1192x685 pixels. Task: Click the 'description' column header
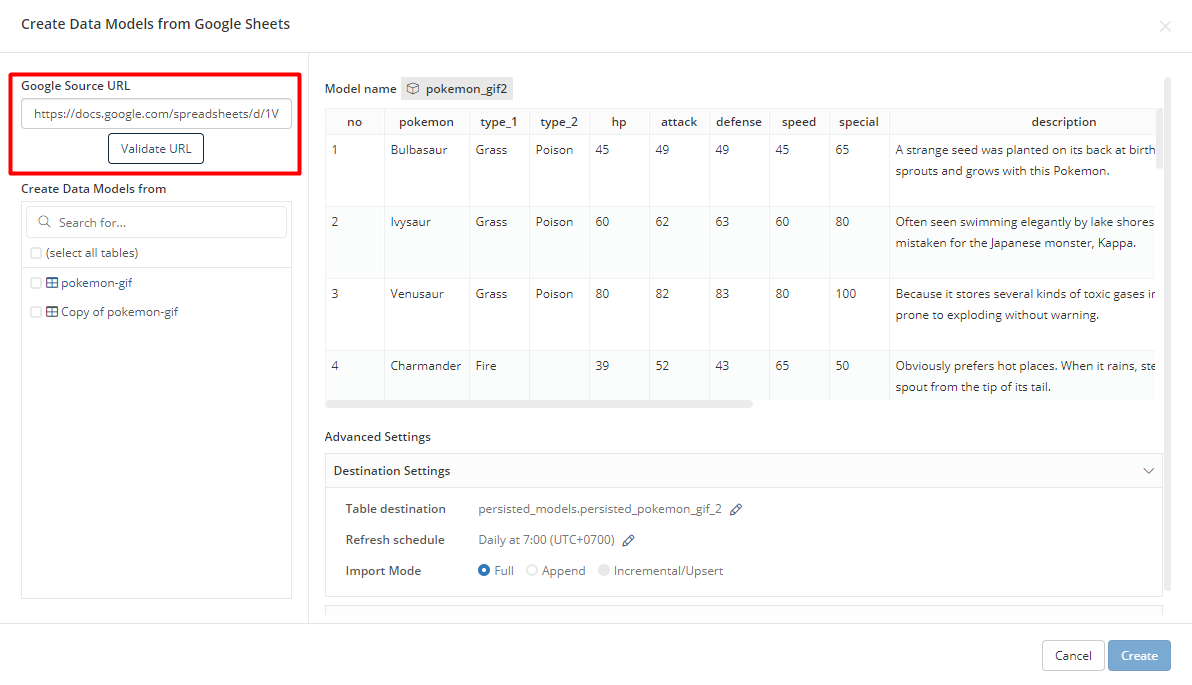pyautogui.click(x=1064, y=122)
